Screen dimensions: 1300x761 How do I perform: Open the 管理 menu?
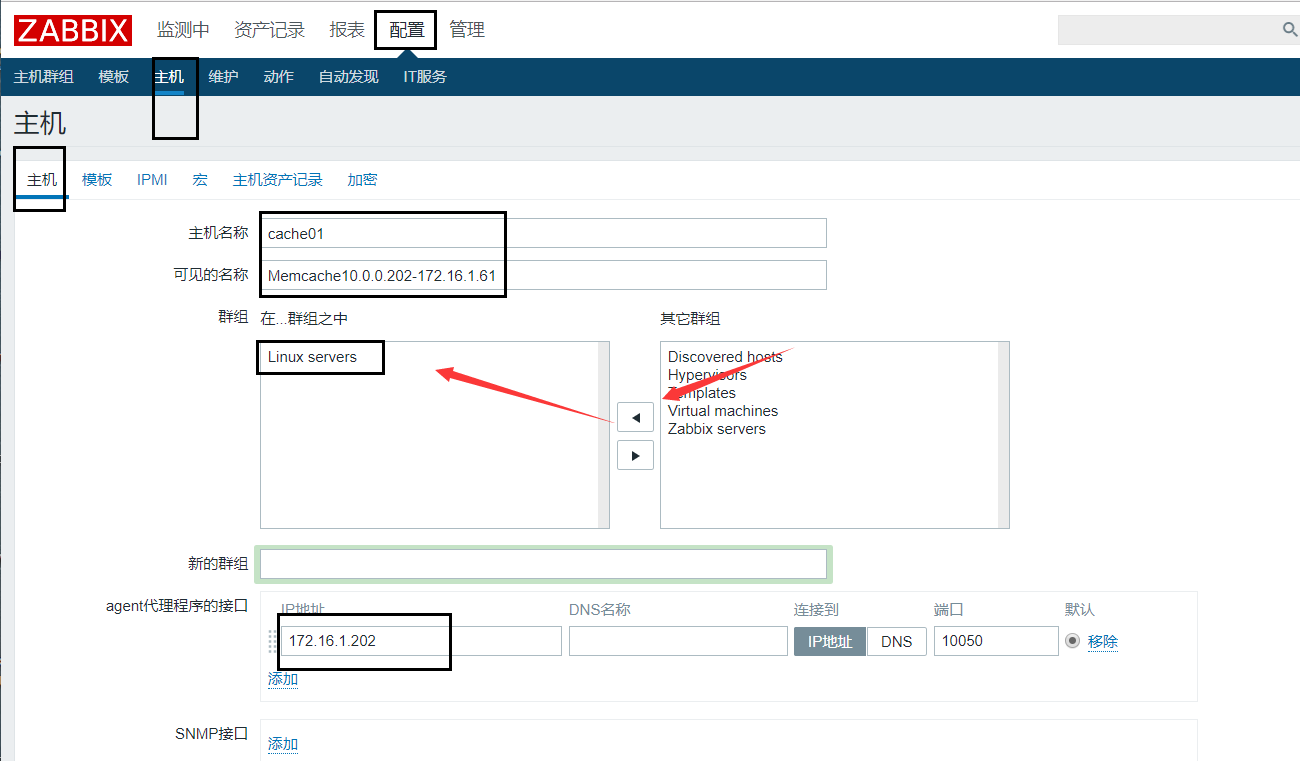(x=467, y=30)
